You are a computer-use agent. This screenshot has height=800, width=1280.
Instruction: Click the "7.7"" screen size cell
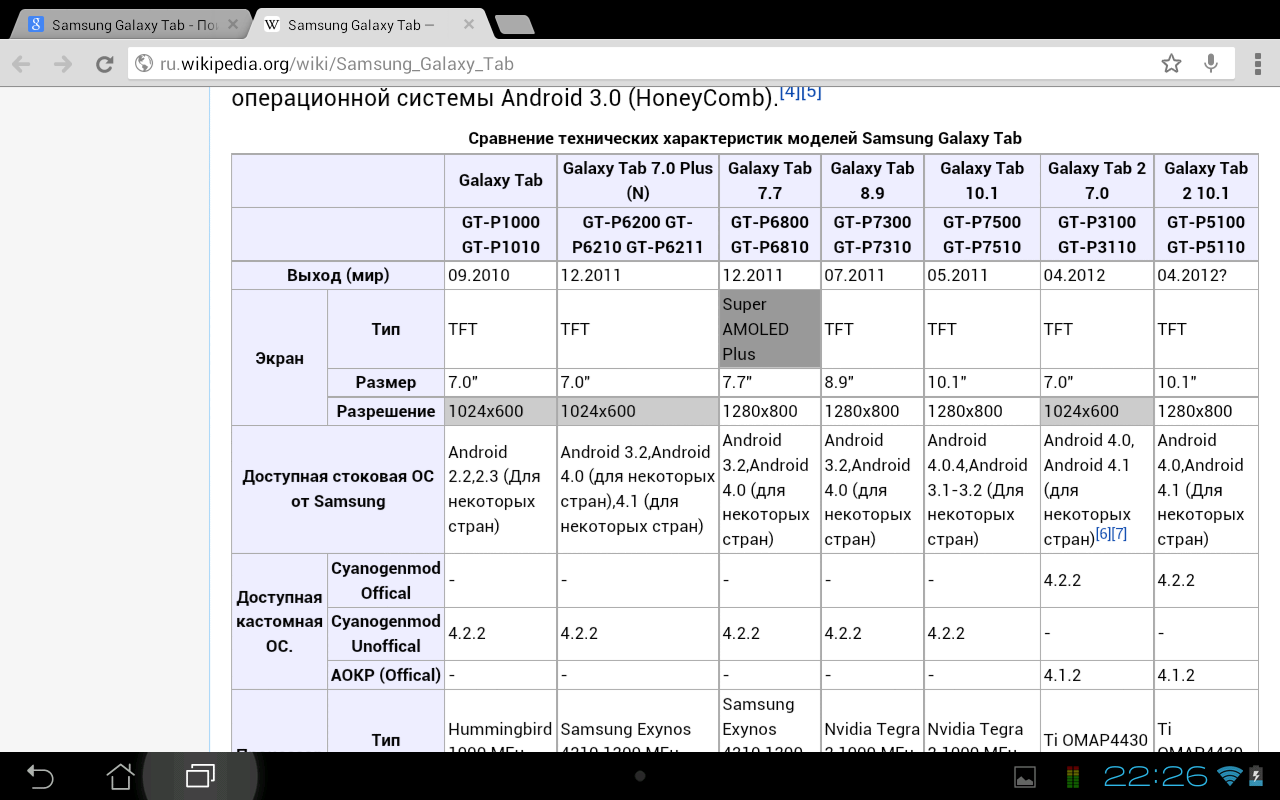point(770,382)
